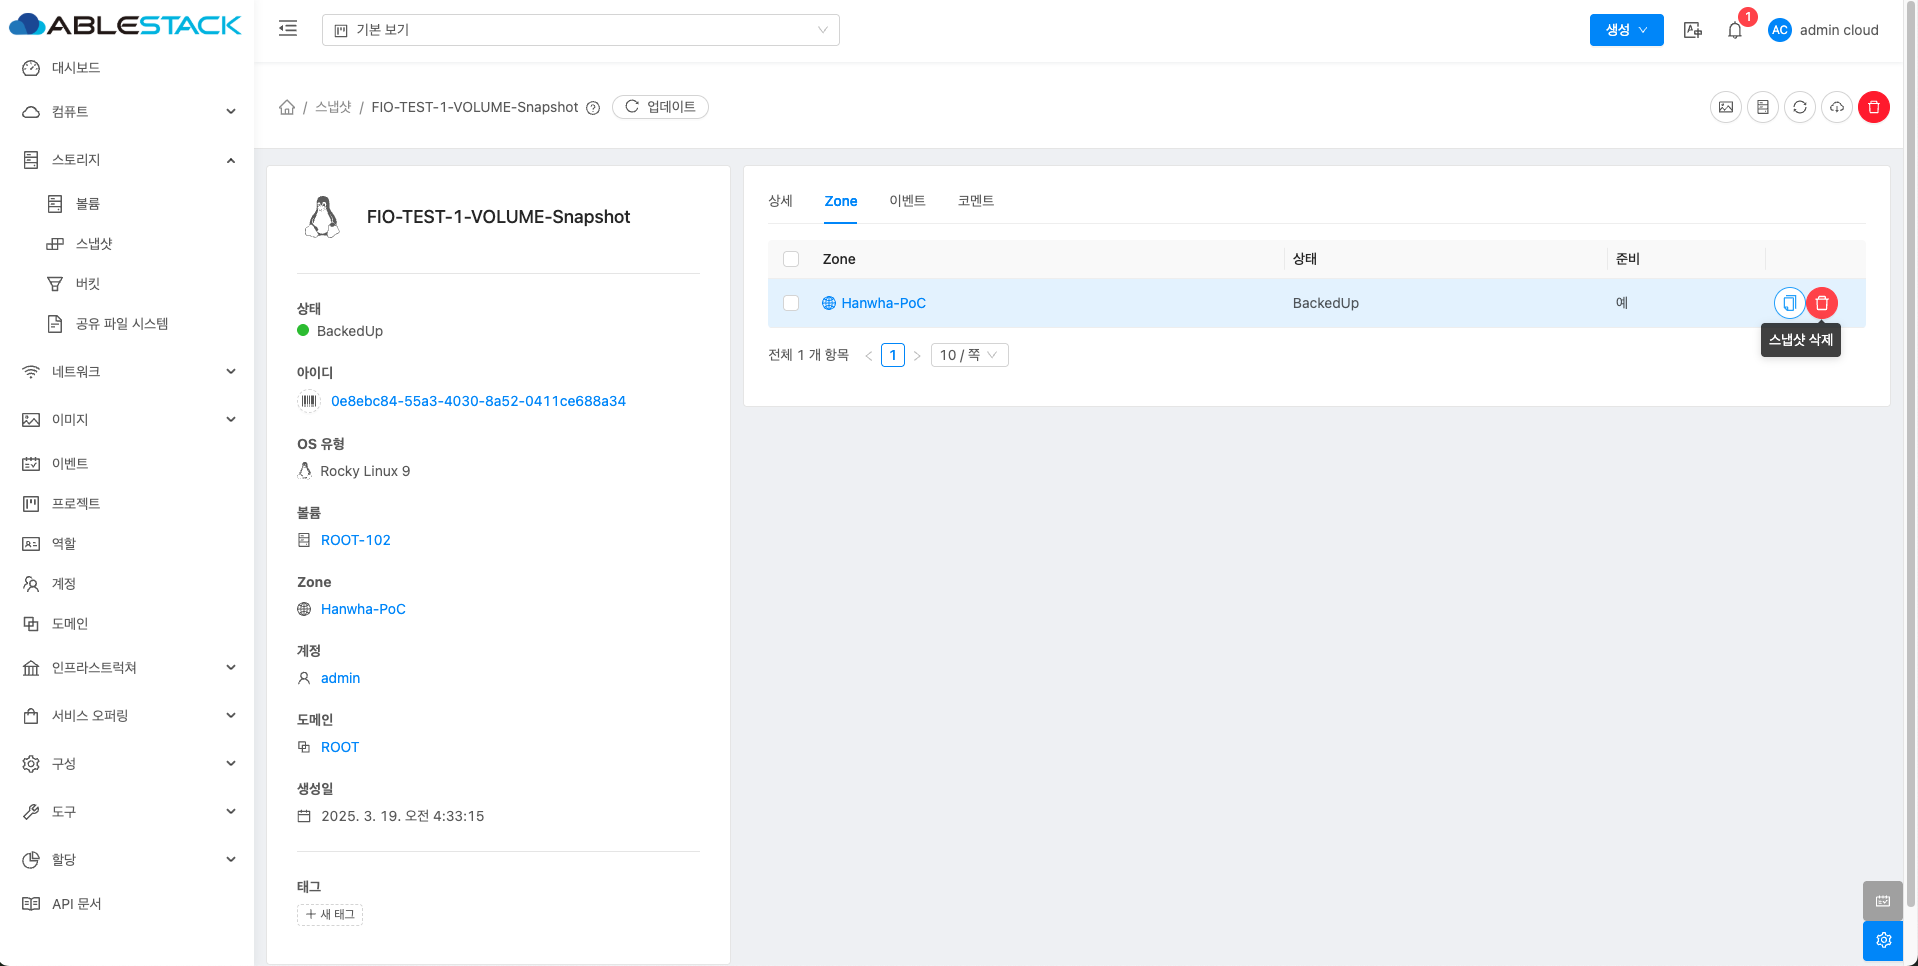
Task: Open the 기본 보기 view dropdown
Action: [580, 30]
